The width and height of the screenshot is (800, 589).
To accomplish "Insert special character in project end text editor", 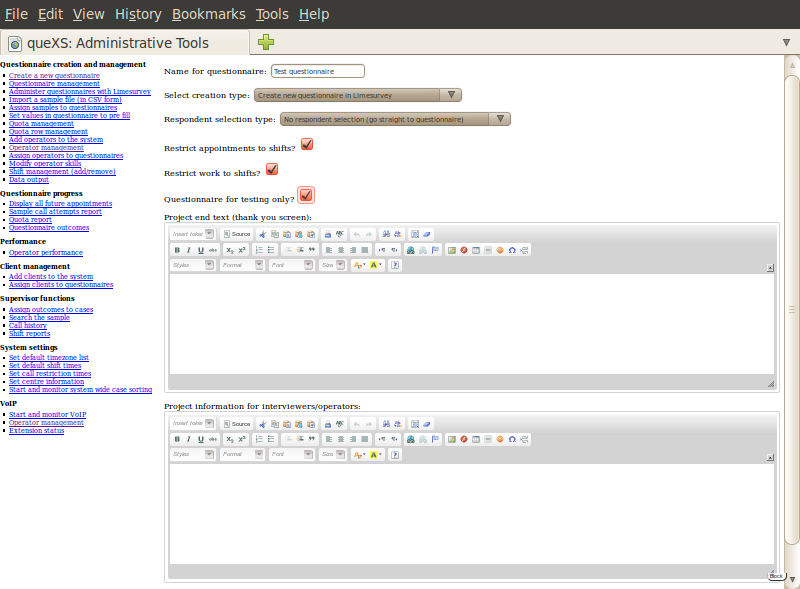I will pos(512,249).
